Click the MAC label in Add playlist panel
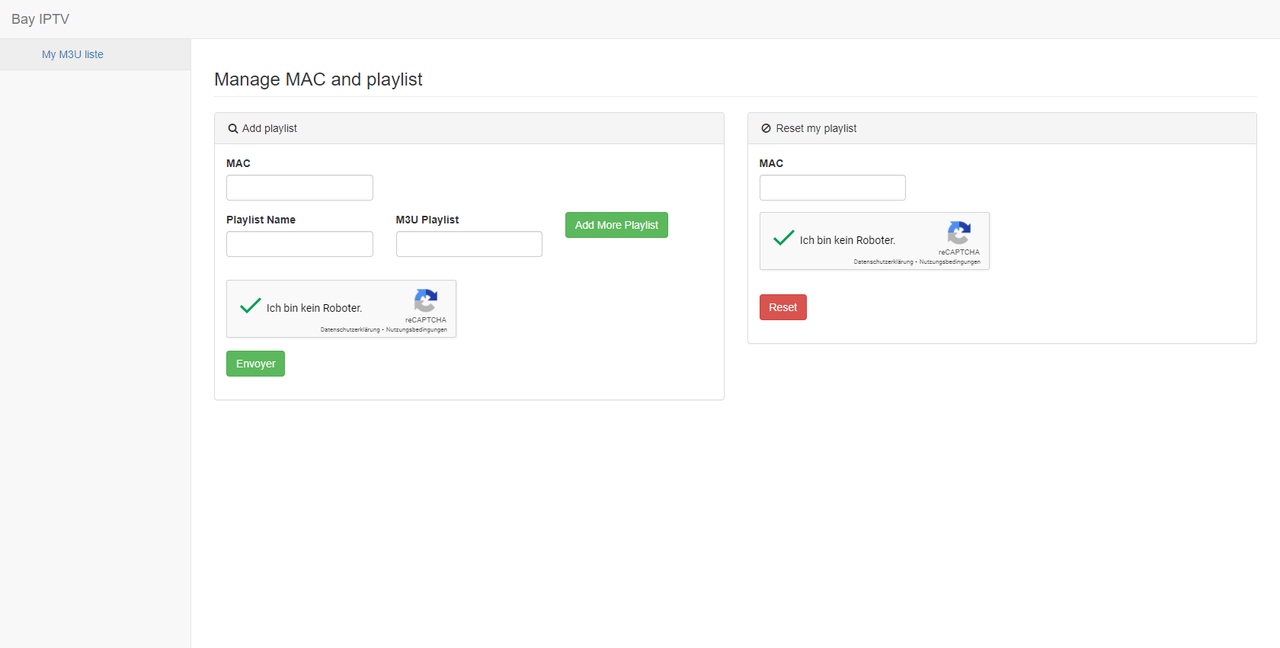1280x648 pixels. pos(238,164)
